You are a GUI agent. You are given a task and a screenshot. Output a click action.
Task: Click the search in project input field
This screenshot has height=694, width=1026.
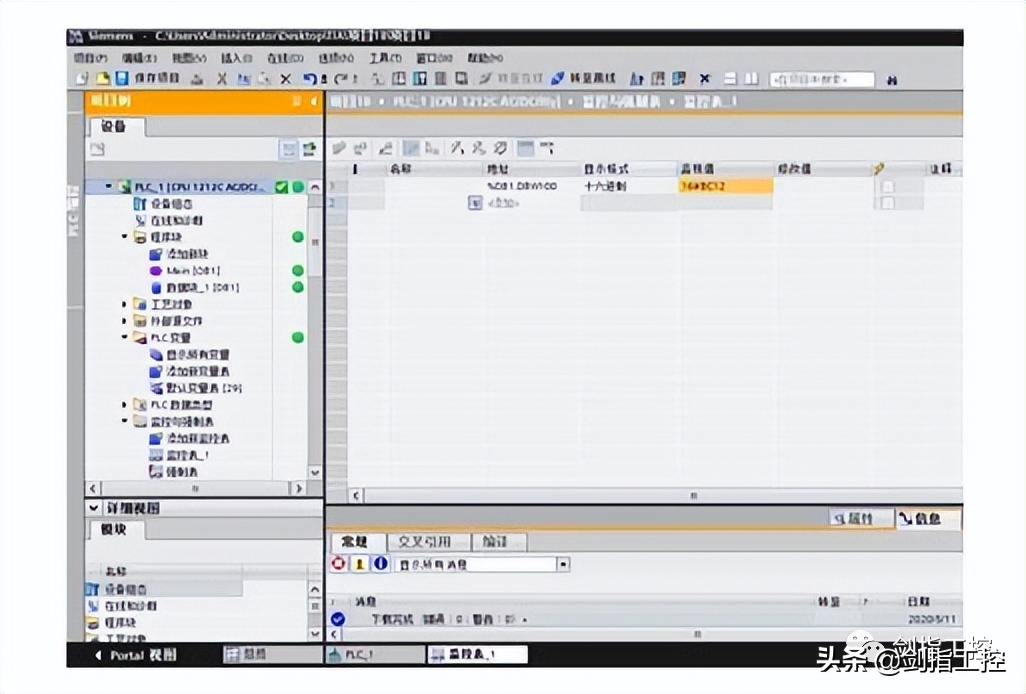822,80
